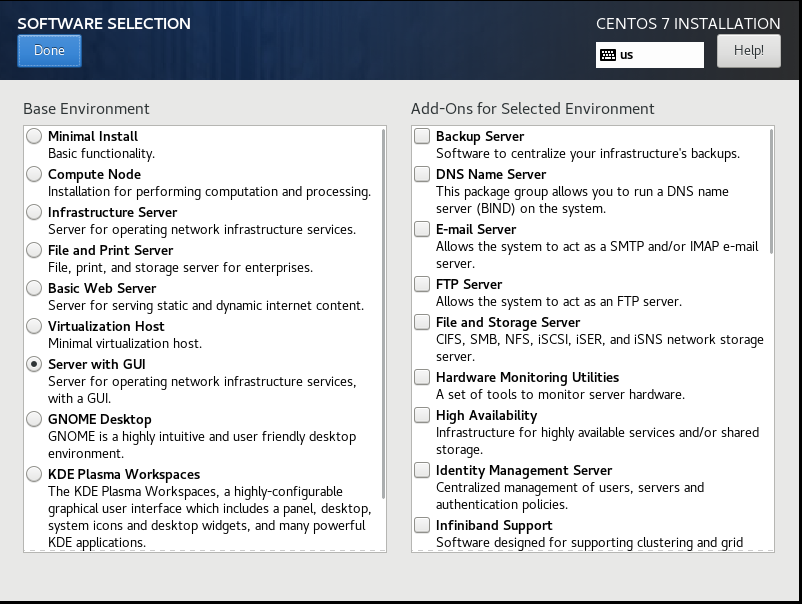Enable High Availability add-on

[x=422, y=415]
